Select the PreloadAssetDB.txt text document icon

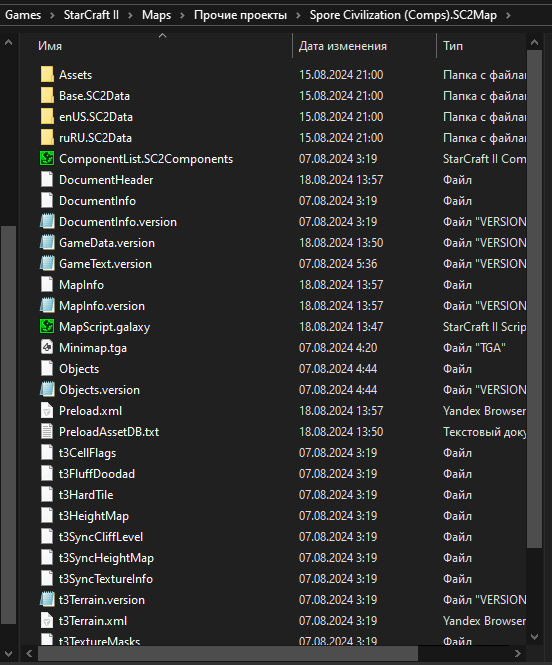click(47, 432)
